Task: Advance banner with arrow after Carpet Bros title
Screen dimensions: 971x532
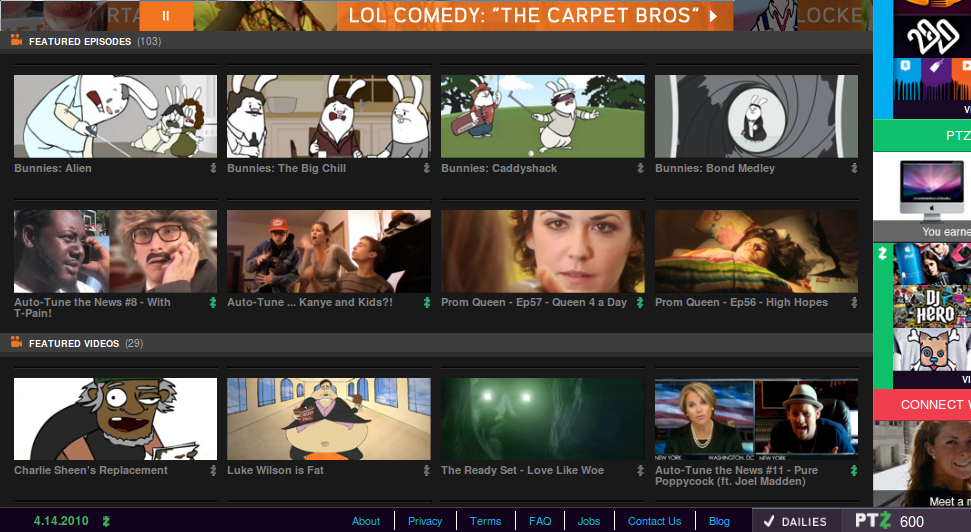Action: tap(713, 15)
